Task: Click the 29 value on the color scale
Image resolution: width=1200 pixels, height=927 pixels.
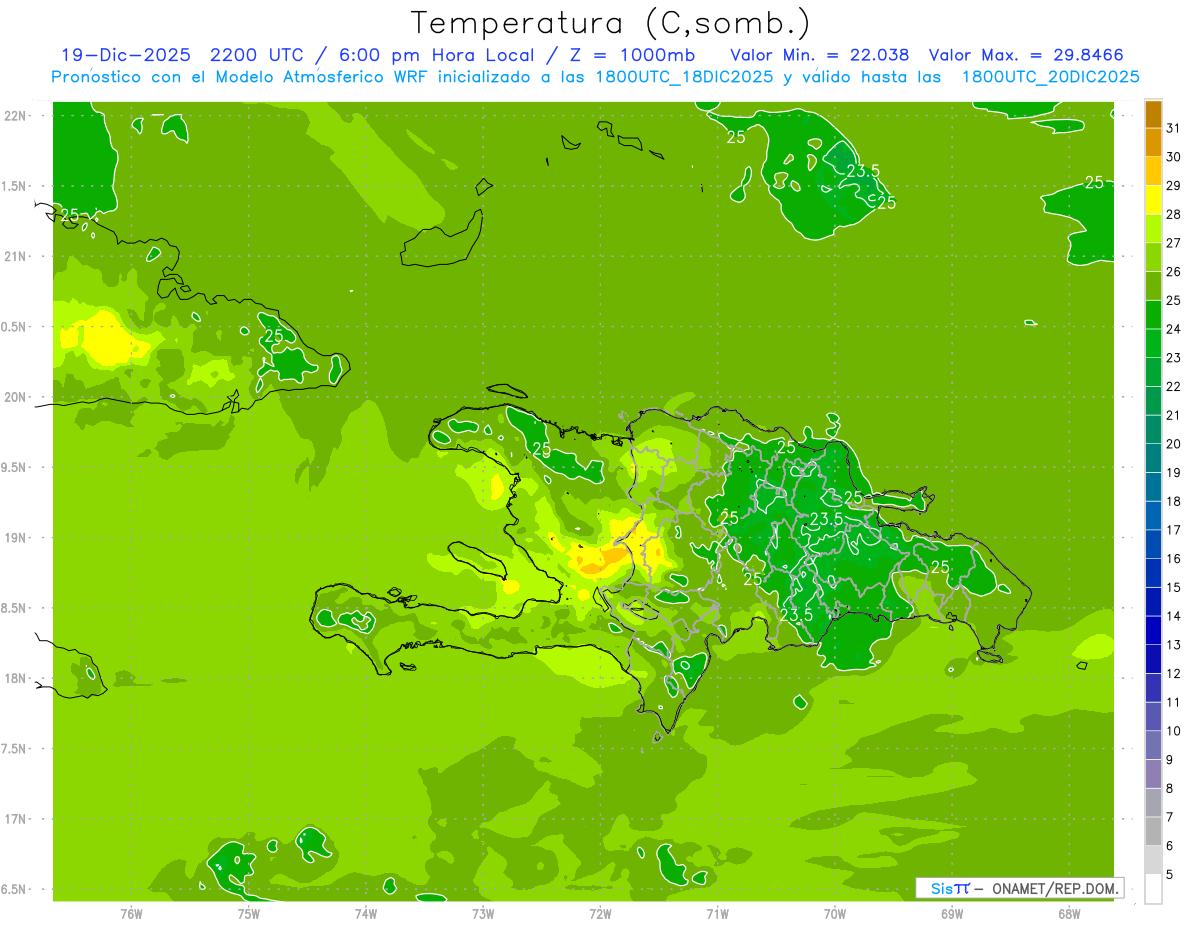Action: click(1174, 185)
